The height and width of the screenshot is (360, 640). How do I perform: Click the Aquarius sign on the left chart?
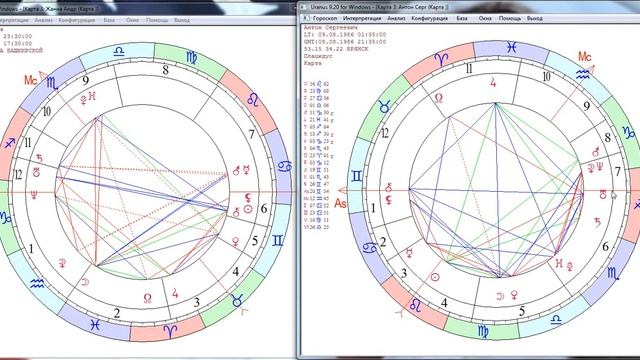pyautogui.click(x=37, y=284)
